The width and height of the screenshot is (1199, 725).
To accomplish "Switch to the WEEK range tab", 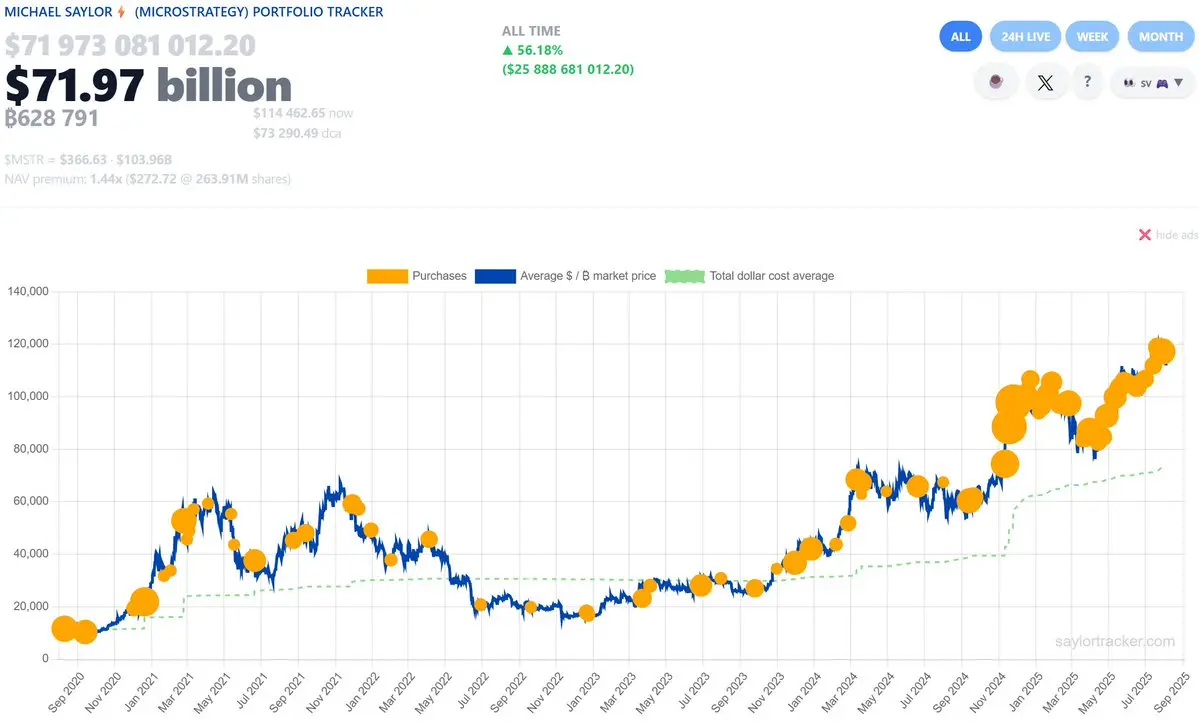I will click(1092, 37).
